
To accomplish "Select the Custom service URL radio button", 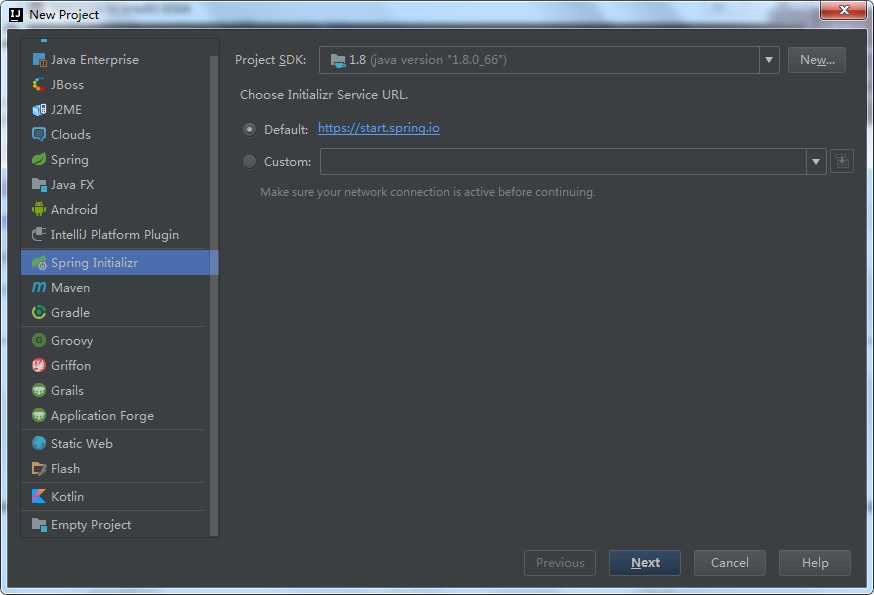I will pos(250,162).
